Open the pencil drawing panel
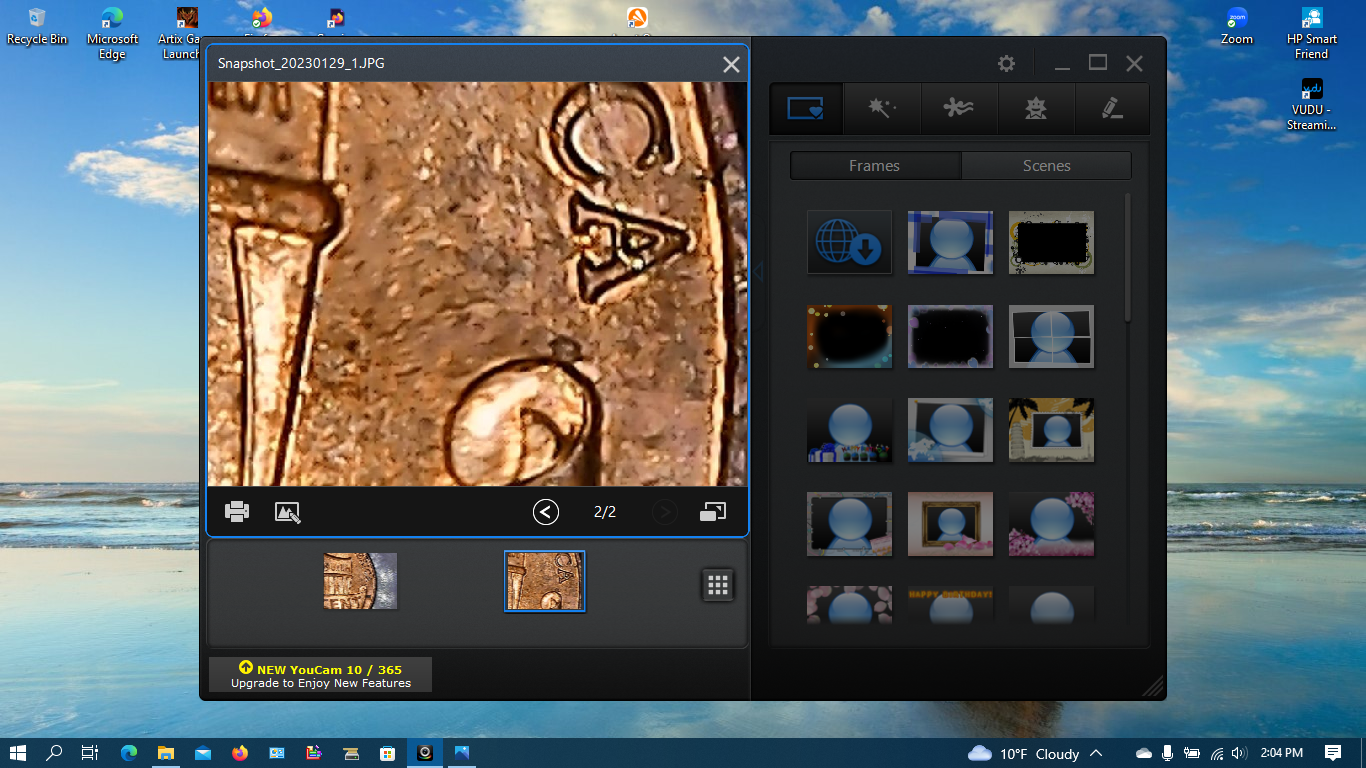Image resolution: width=1366 pixels, height=768 pixels. pyautogui.click(x=1112, y=108)
